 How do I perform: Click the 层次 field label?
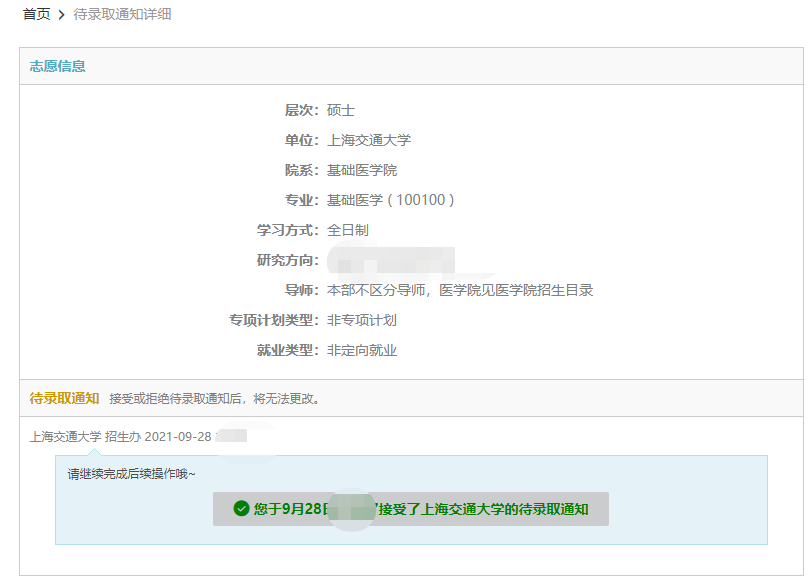click(x=302, y=110)
